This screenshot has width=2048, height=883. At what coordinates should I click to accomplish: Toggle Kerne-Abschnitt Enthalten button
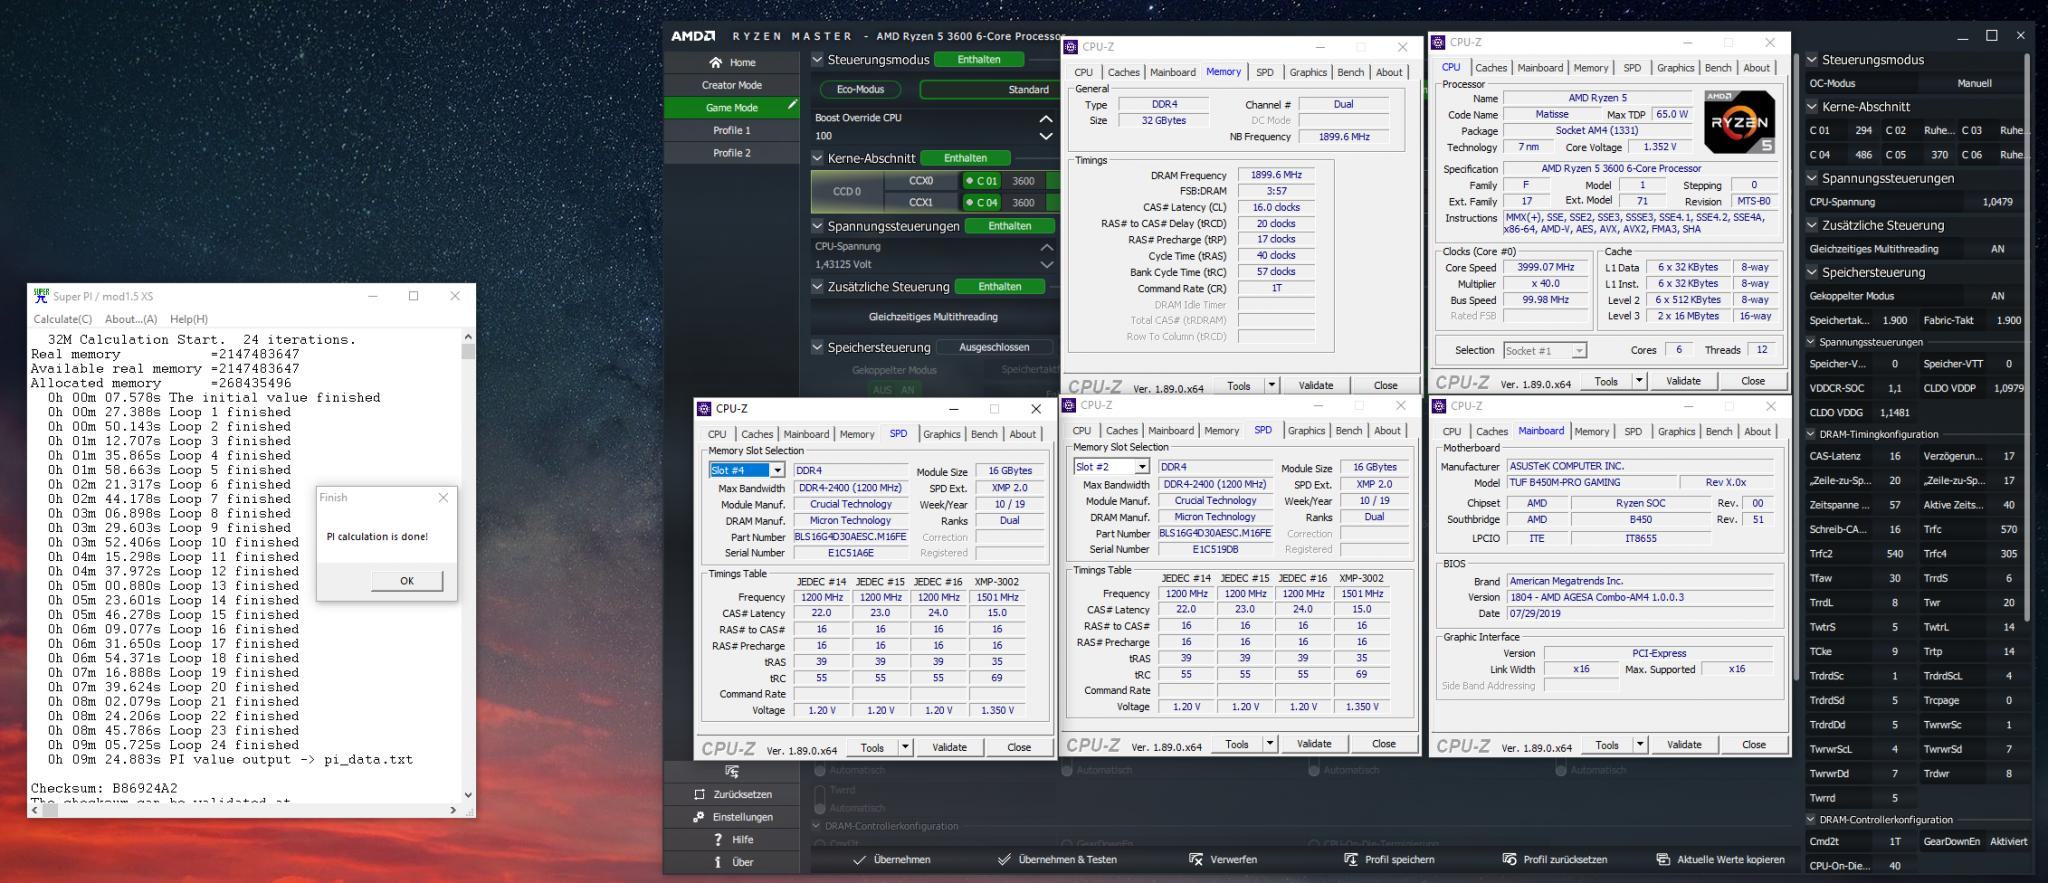coord(965,158)
